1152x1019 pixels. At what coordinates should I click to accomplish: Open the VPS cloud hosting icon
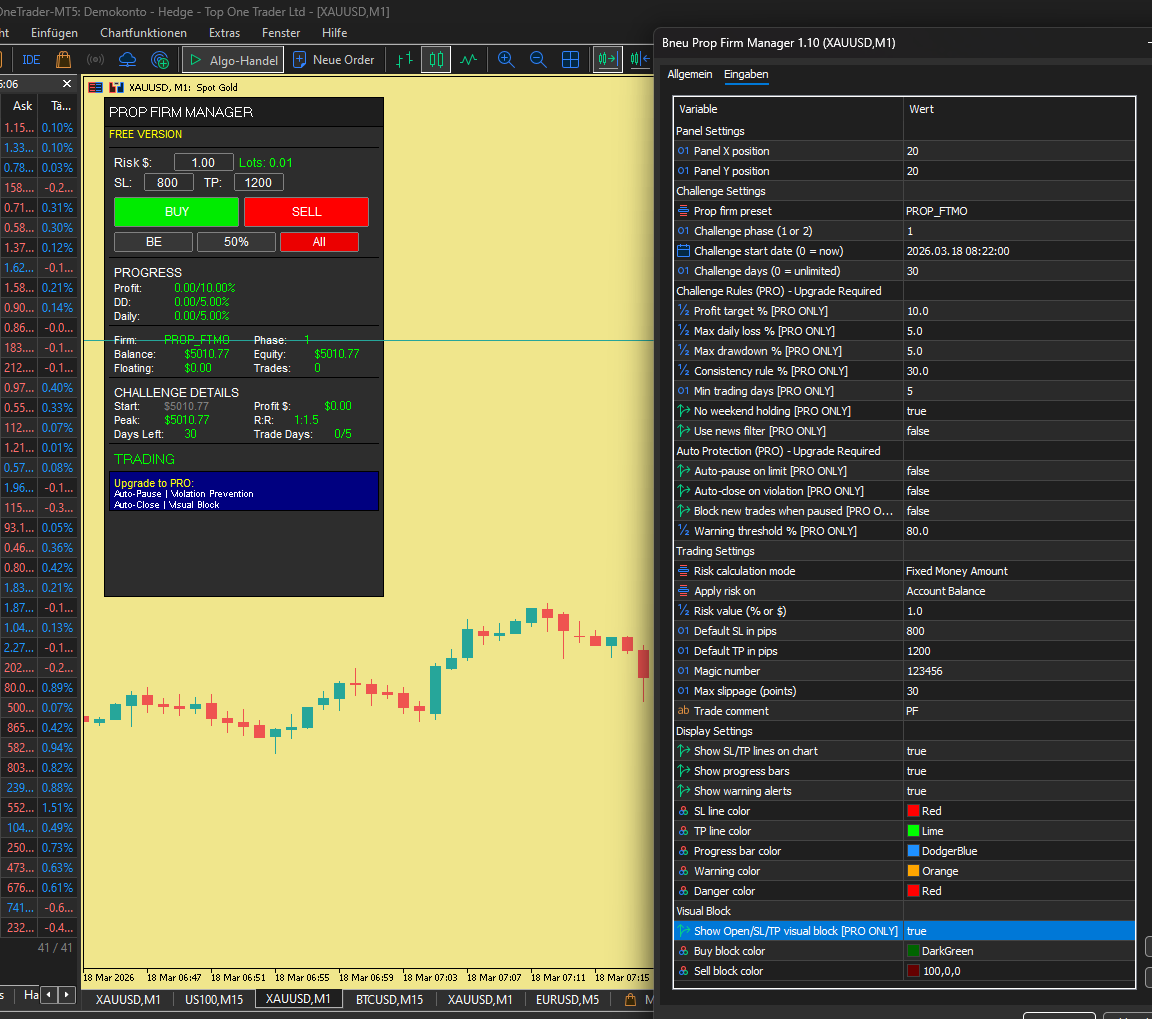127,60
